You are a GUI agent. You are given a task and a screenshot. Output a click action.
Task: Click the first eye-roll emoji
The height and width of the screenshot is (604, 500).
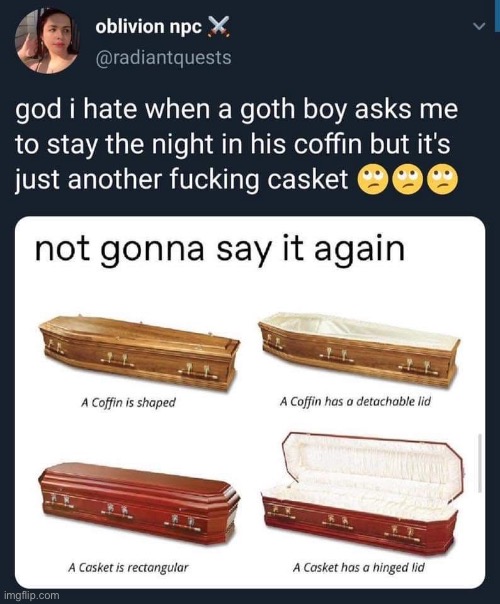coord(371,181)
